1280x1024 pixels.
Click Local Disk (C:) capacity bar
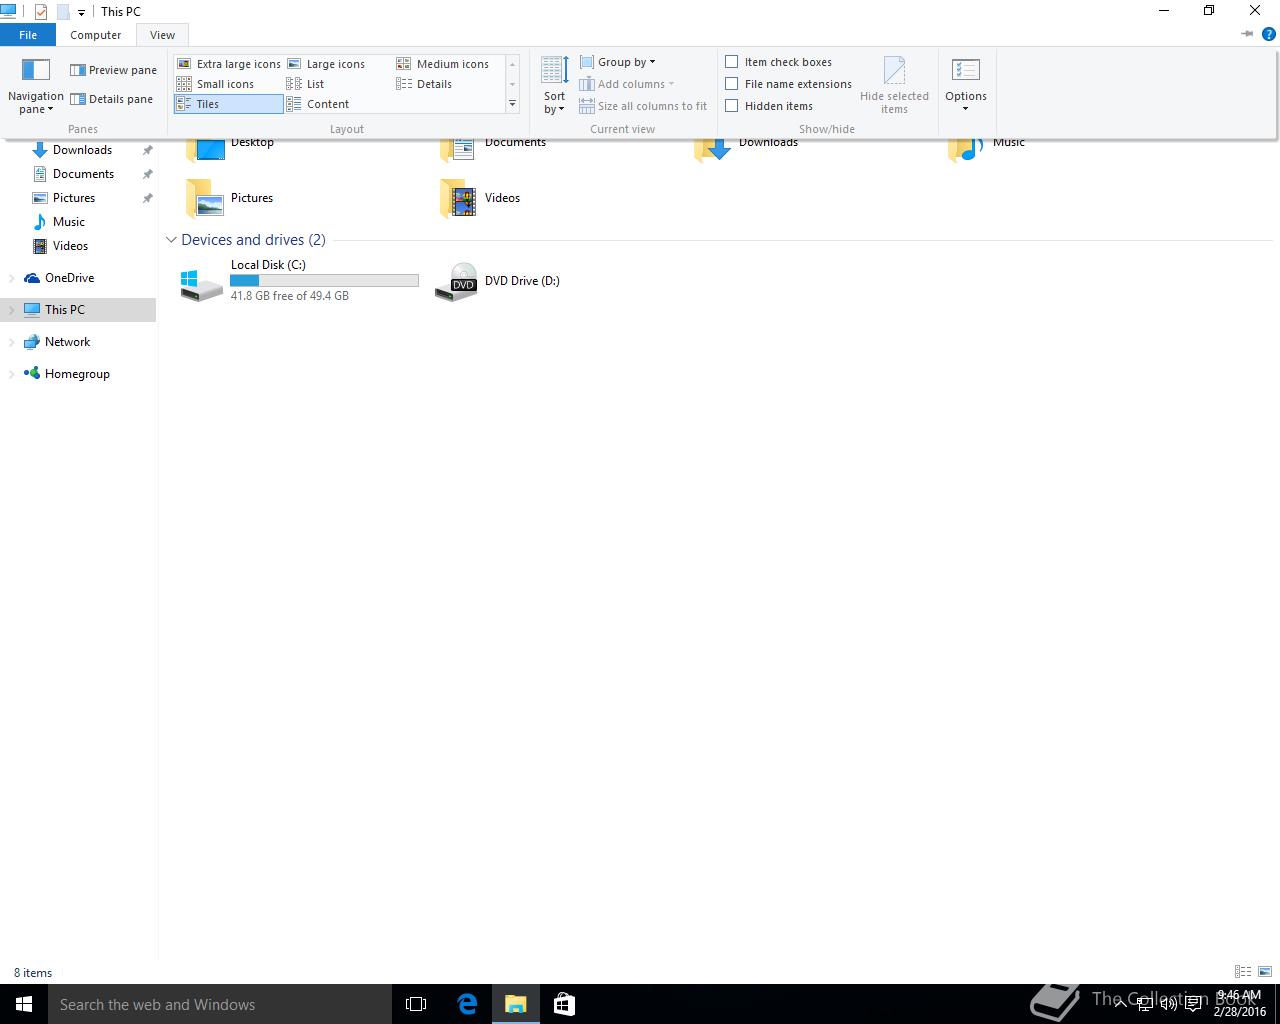coord(324,281)
